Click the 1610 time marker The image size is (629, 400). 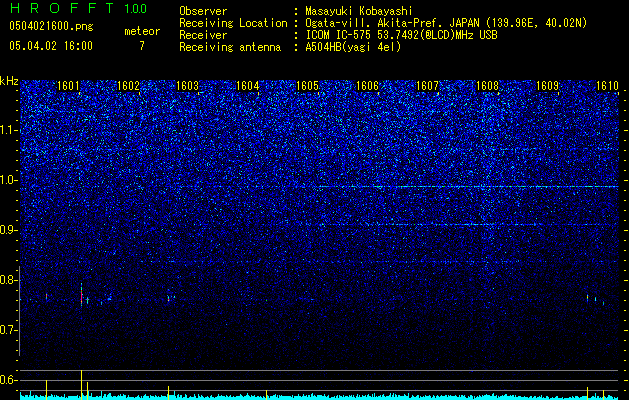point(607,86)
